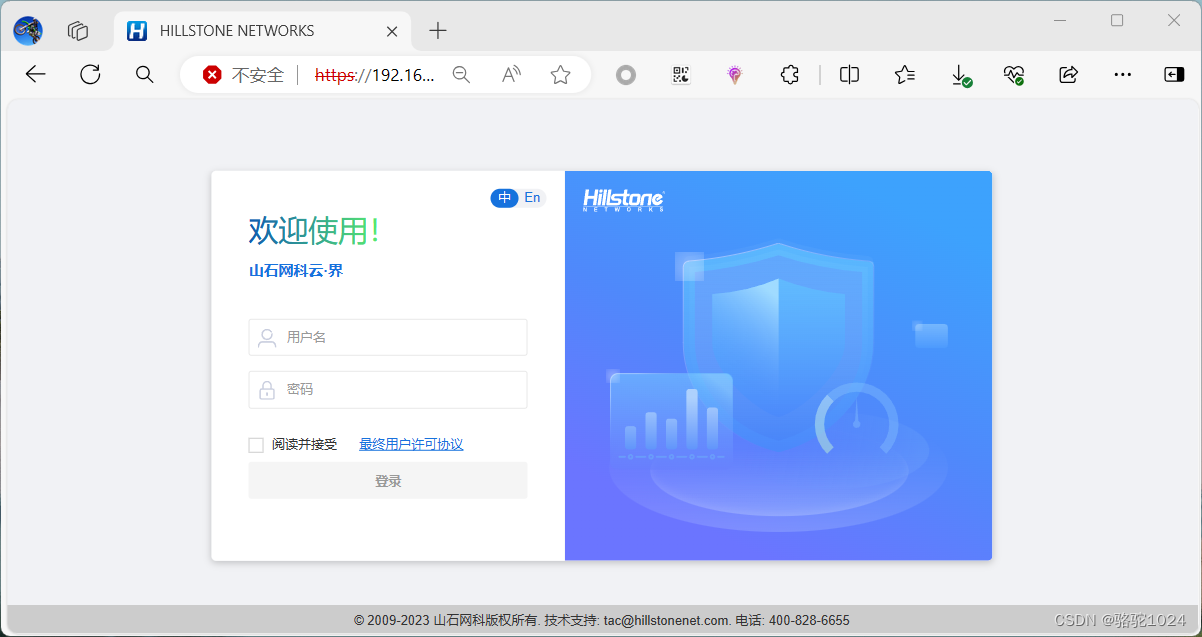
Task: Click the tac@hillstonenet.com support email text
Action: pos(667,621)
